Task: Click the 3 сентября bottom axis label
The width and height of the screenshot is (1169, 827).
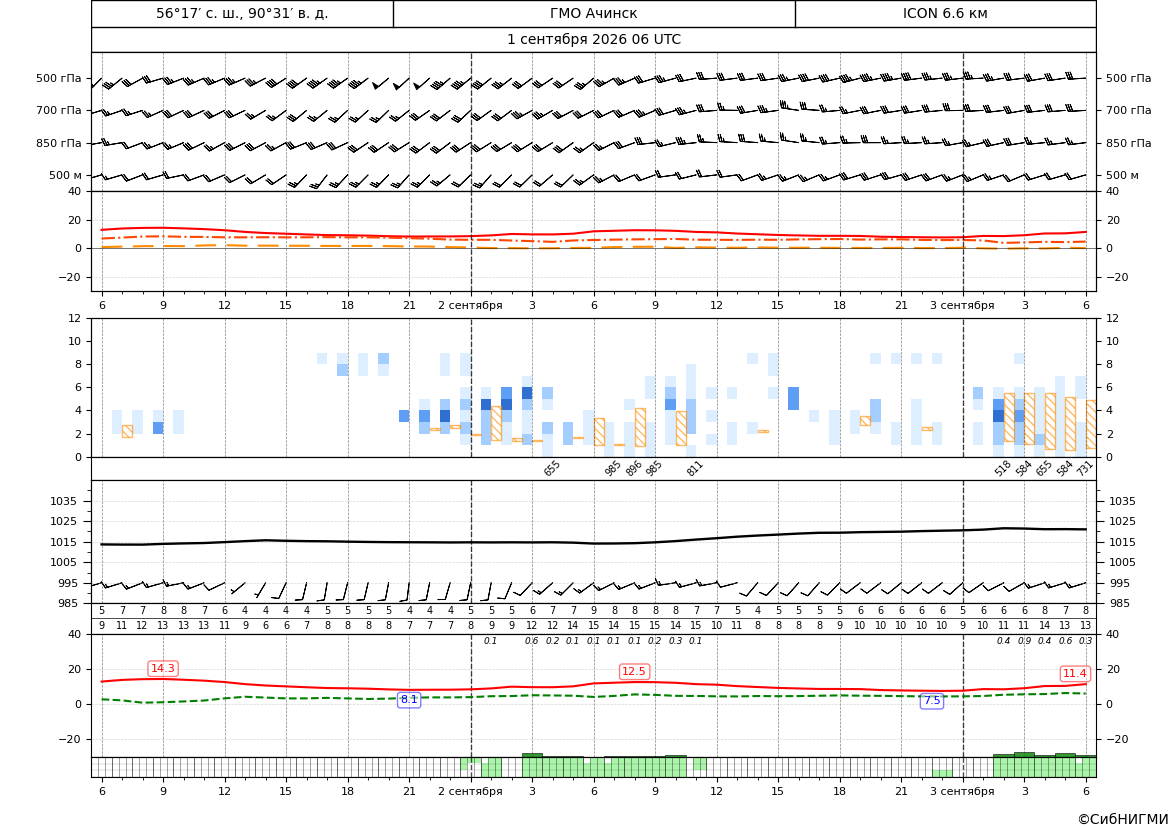Action: pos(962,791)
